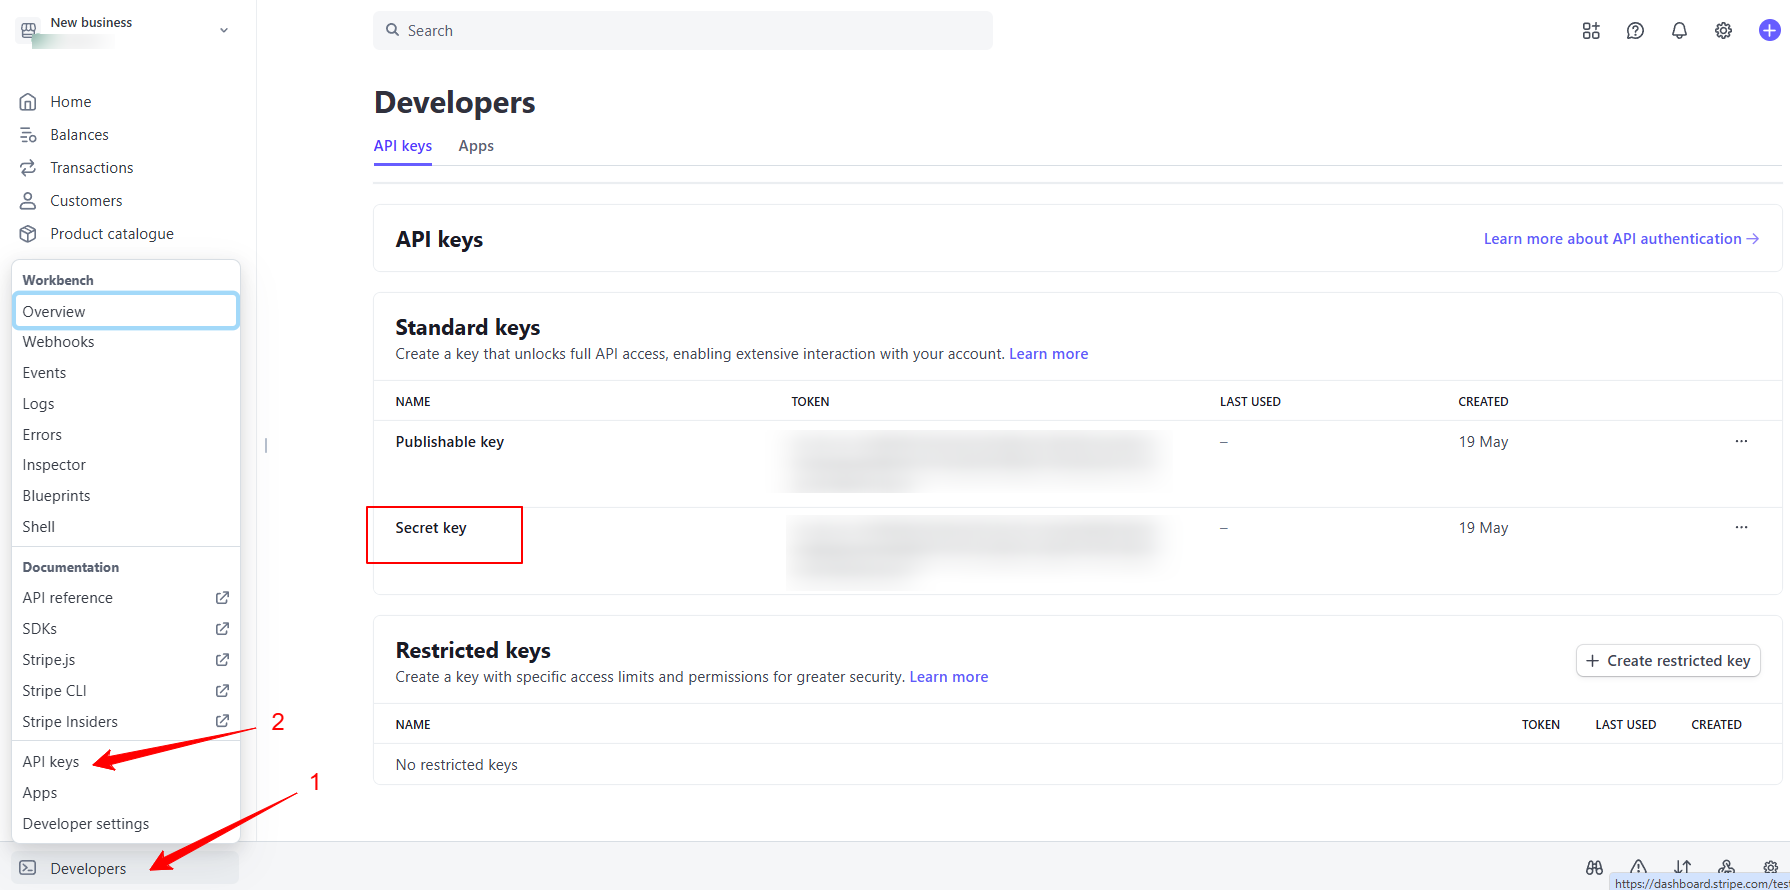This screenshot has height=890, width=1790.
Task: Select API keys in the Developers menu
Action: point(51,762)
